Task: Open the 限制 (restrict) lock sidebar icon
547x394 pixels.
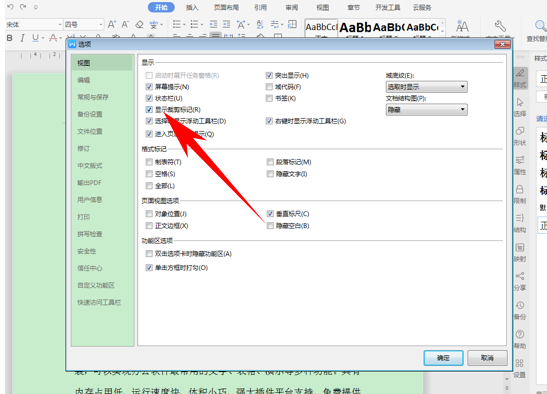Action: [520, 194]
